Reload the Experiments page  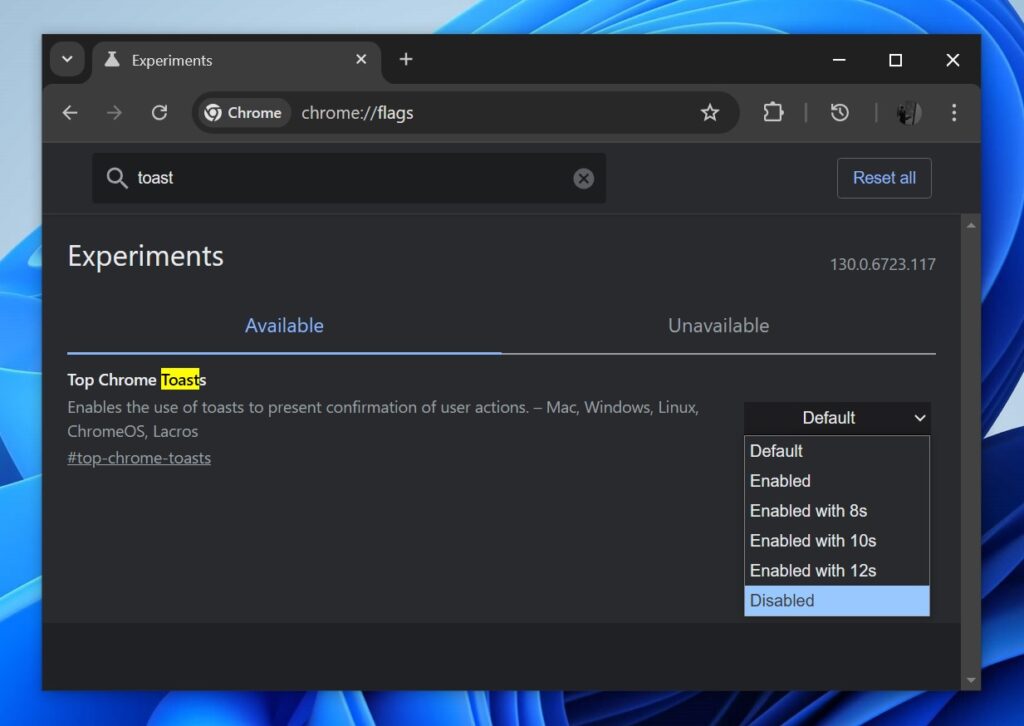pos(159,112)
